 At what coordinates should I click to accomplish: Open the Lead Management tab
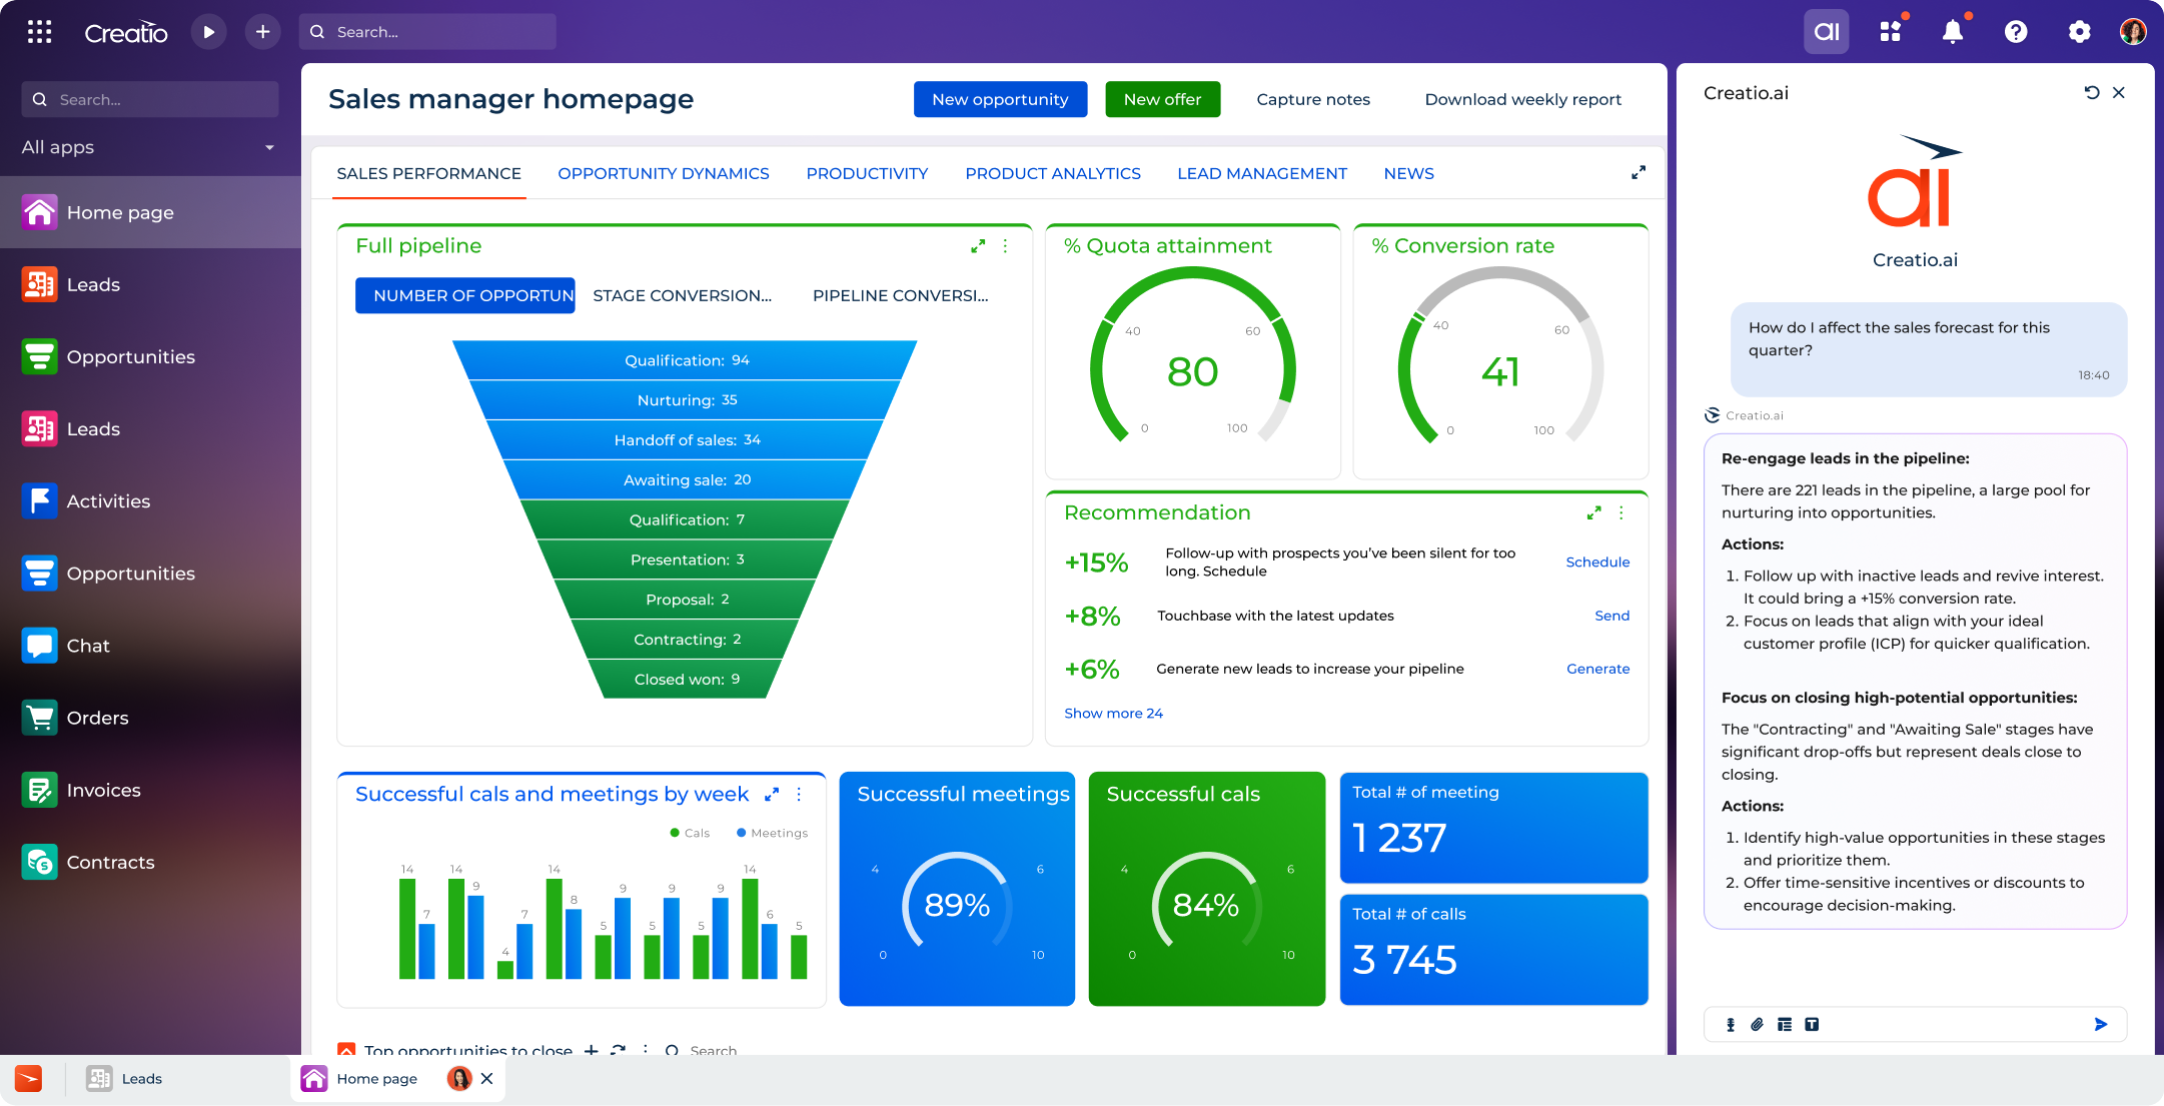[x=1262, y=173]
